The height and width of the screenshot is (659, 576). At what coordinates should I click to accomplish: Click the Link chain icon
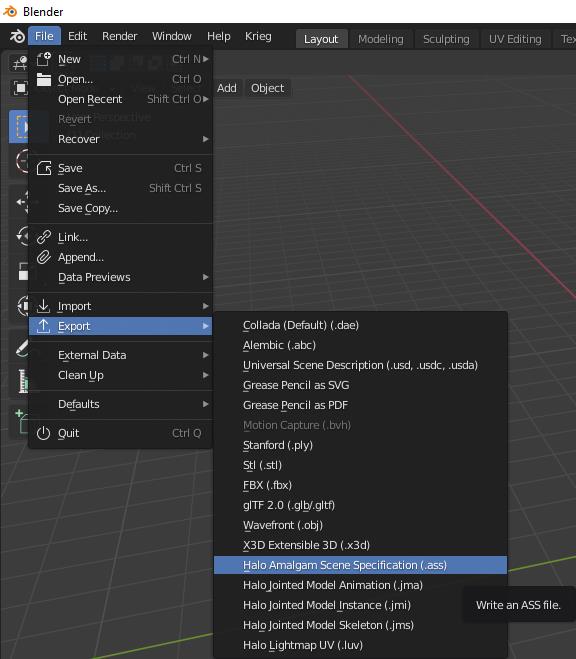(44, 237)
